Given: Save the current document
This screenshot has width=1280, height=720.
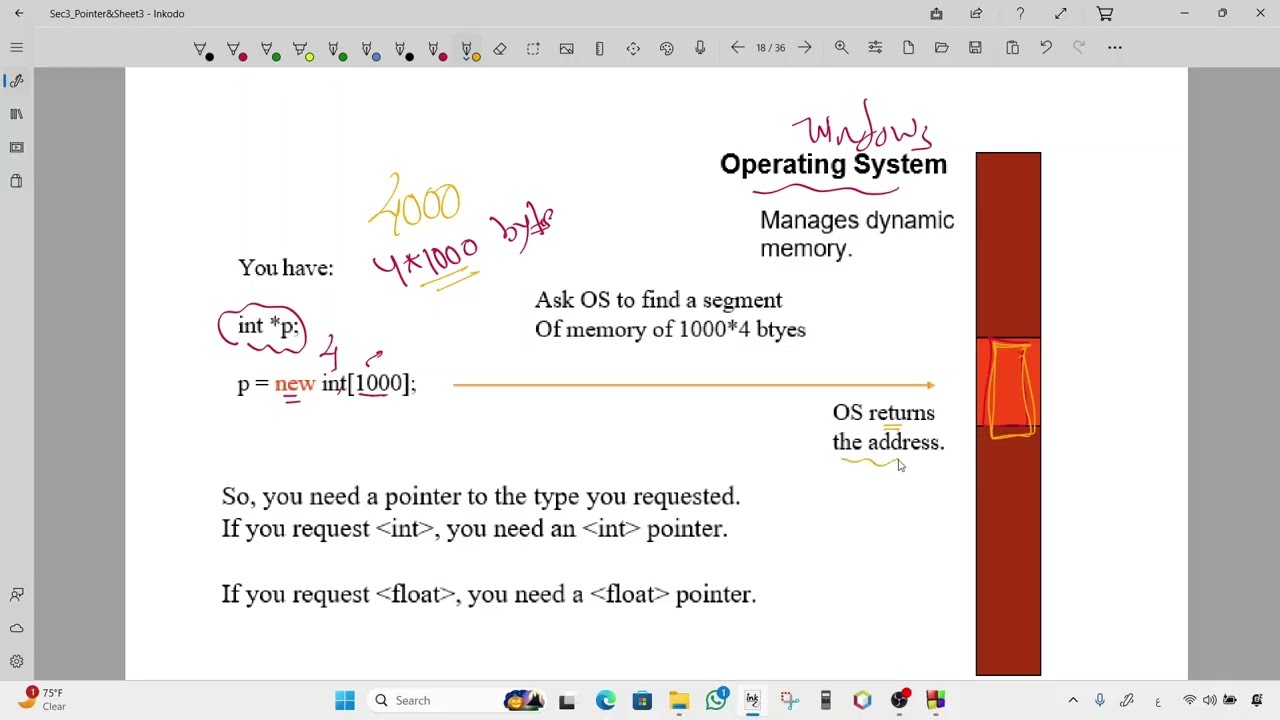Looking at the screenshot, I should pos(975,48).
